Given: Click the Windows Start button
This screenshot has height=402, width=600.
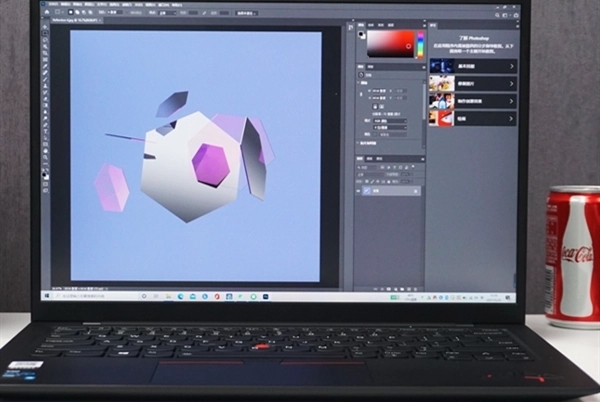Looking at the screenshot, I should point(47,296).
